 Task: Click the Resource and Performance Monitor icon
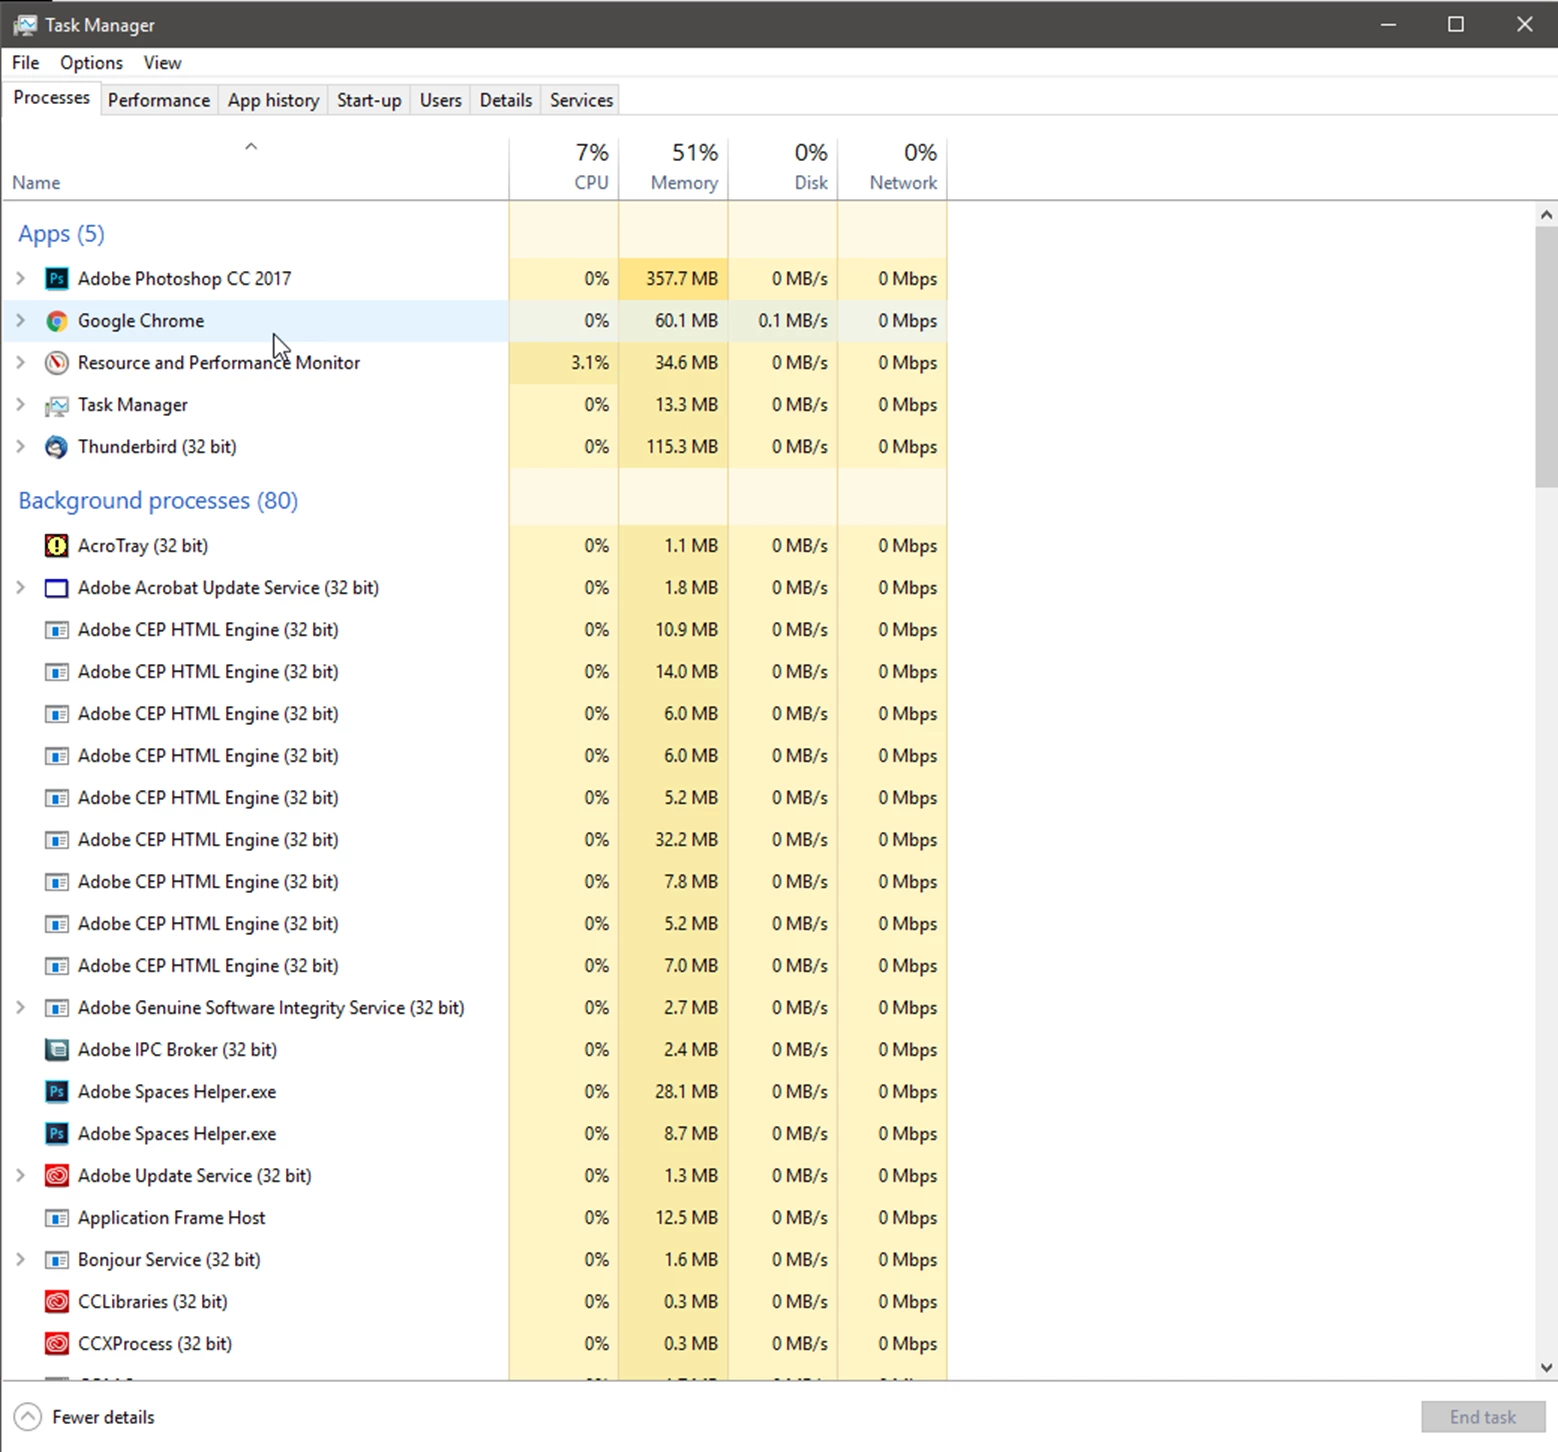[57, 363]
